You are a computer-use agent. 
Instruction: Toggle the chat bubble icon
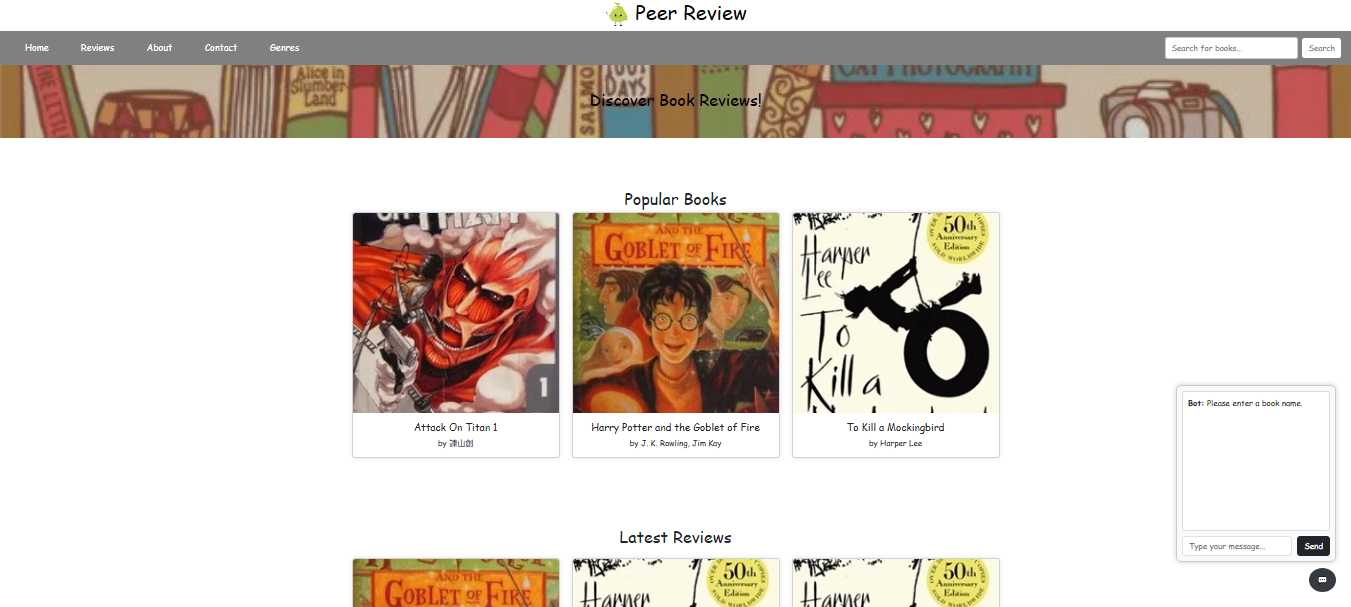[x=1322, y=579]
